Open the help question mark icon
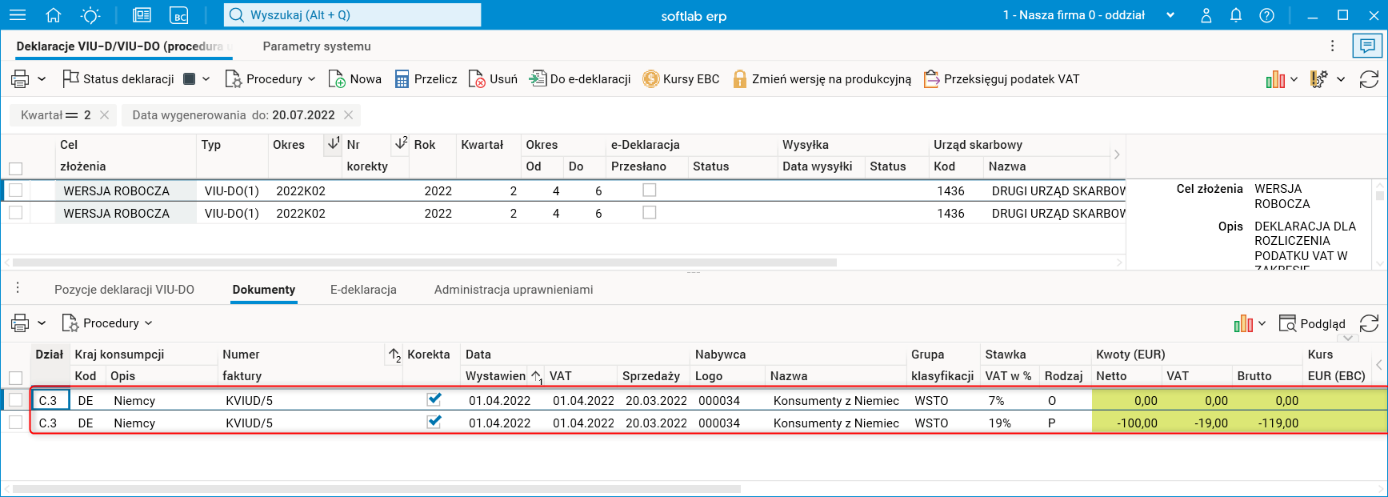 point(1267,15)
